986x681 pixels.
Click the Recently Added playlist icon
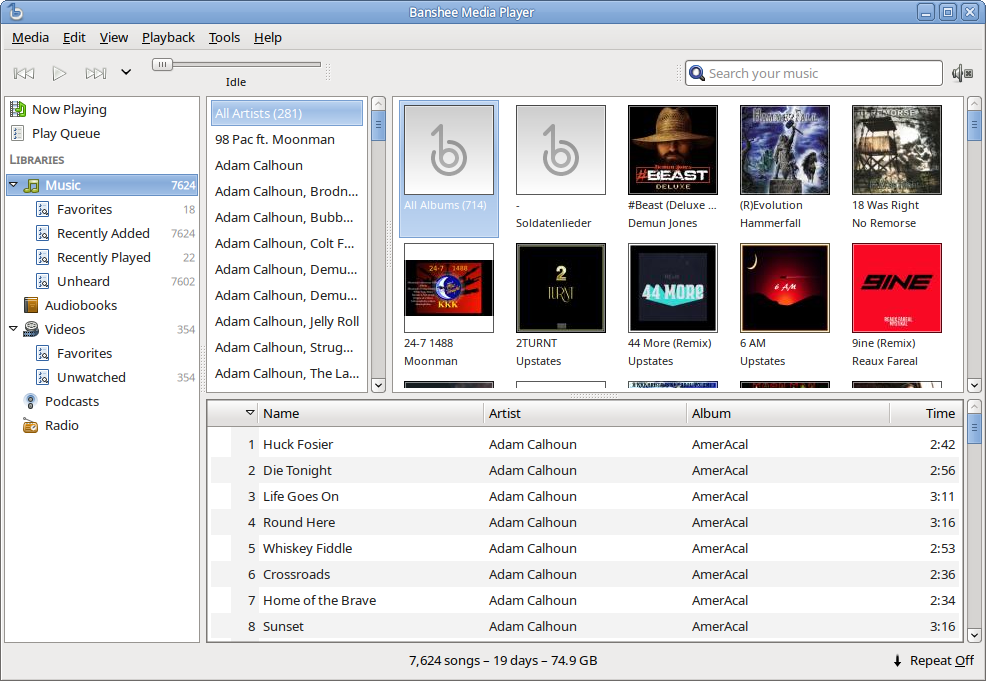(43, 233)
